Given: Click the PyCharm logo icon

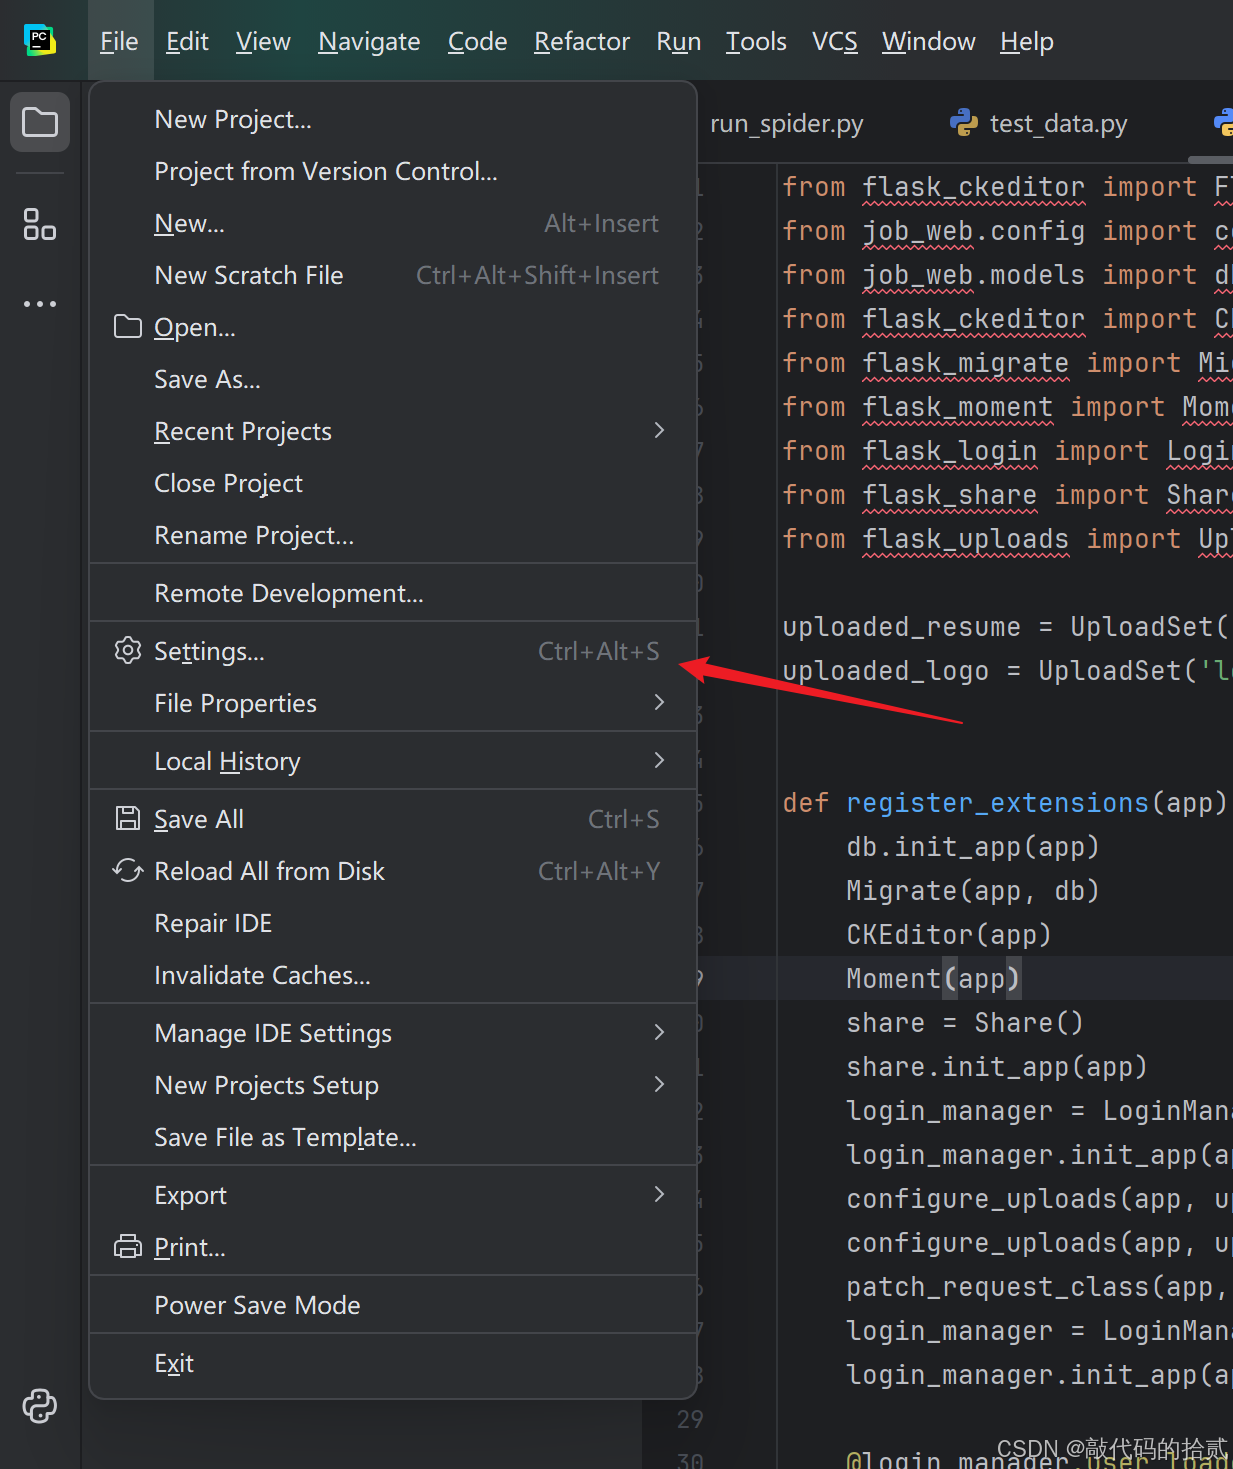Looking at the screenshot, I should point(40,40).
